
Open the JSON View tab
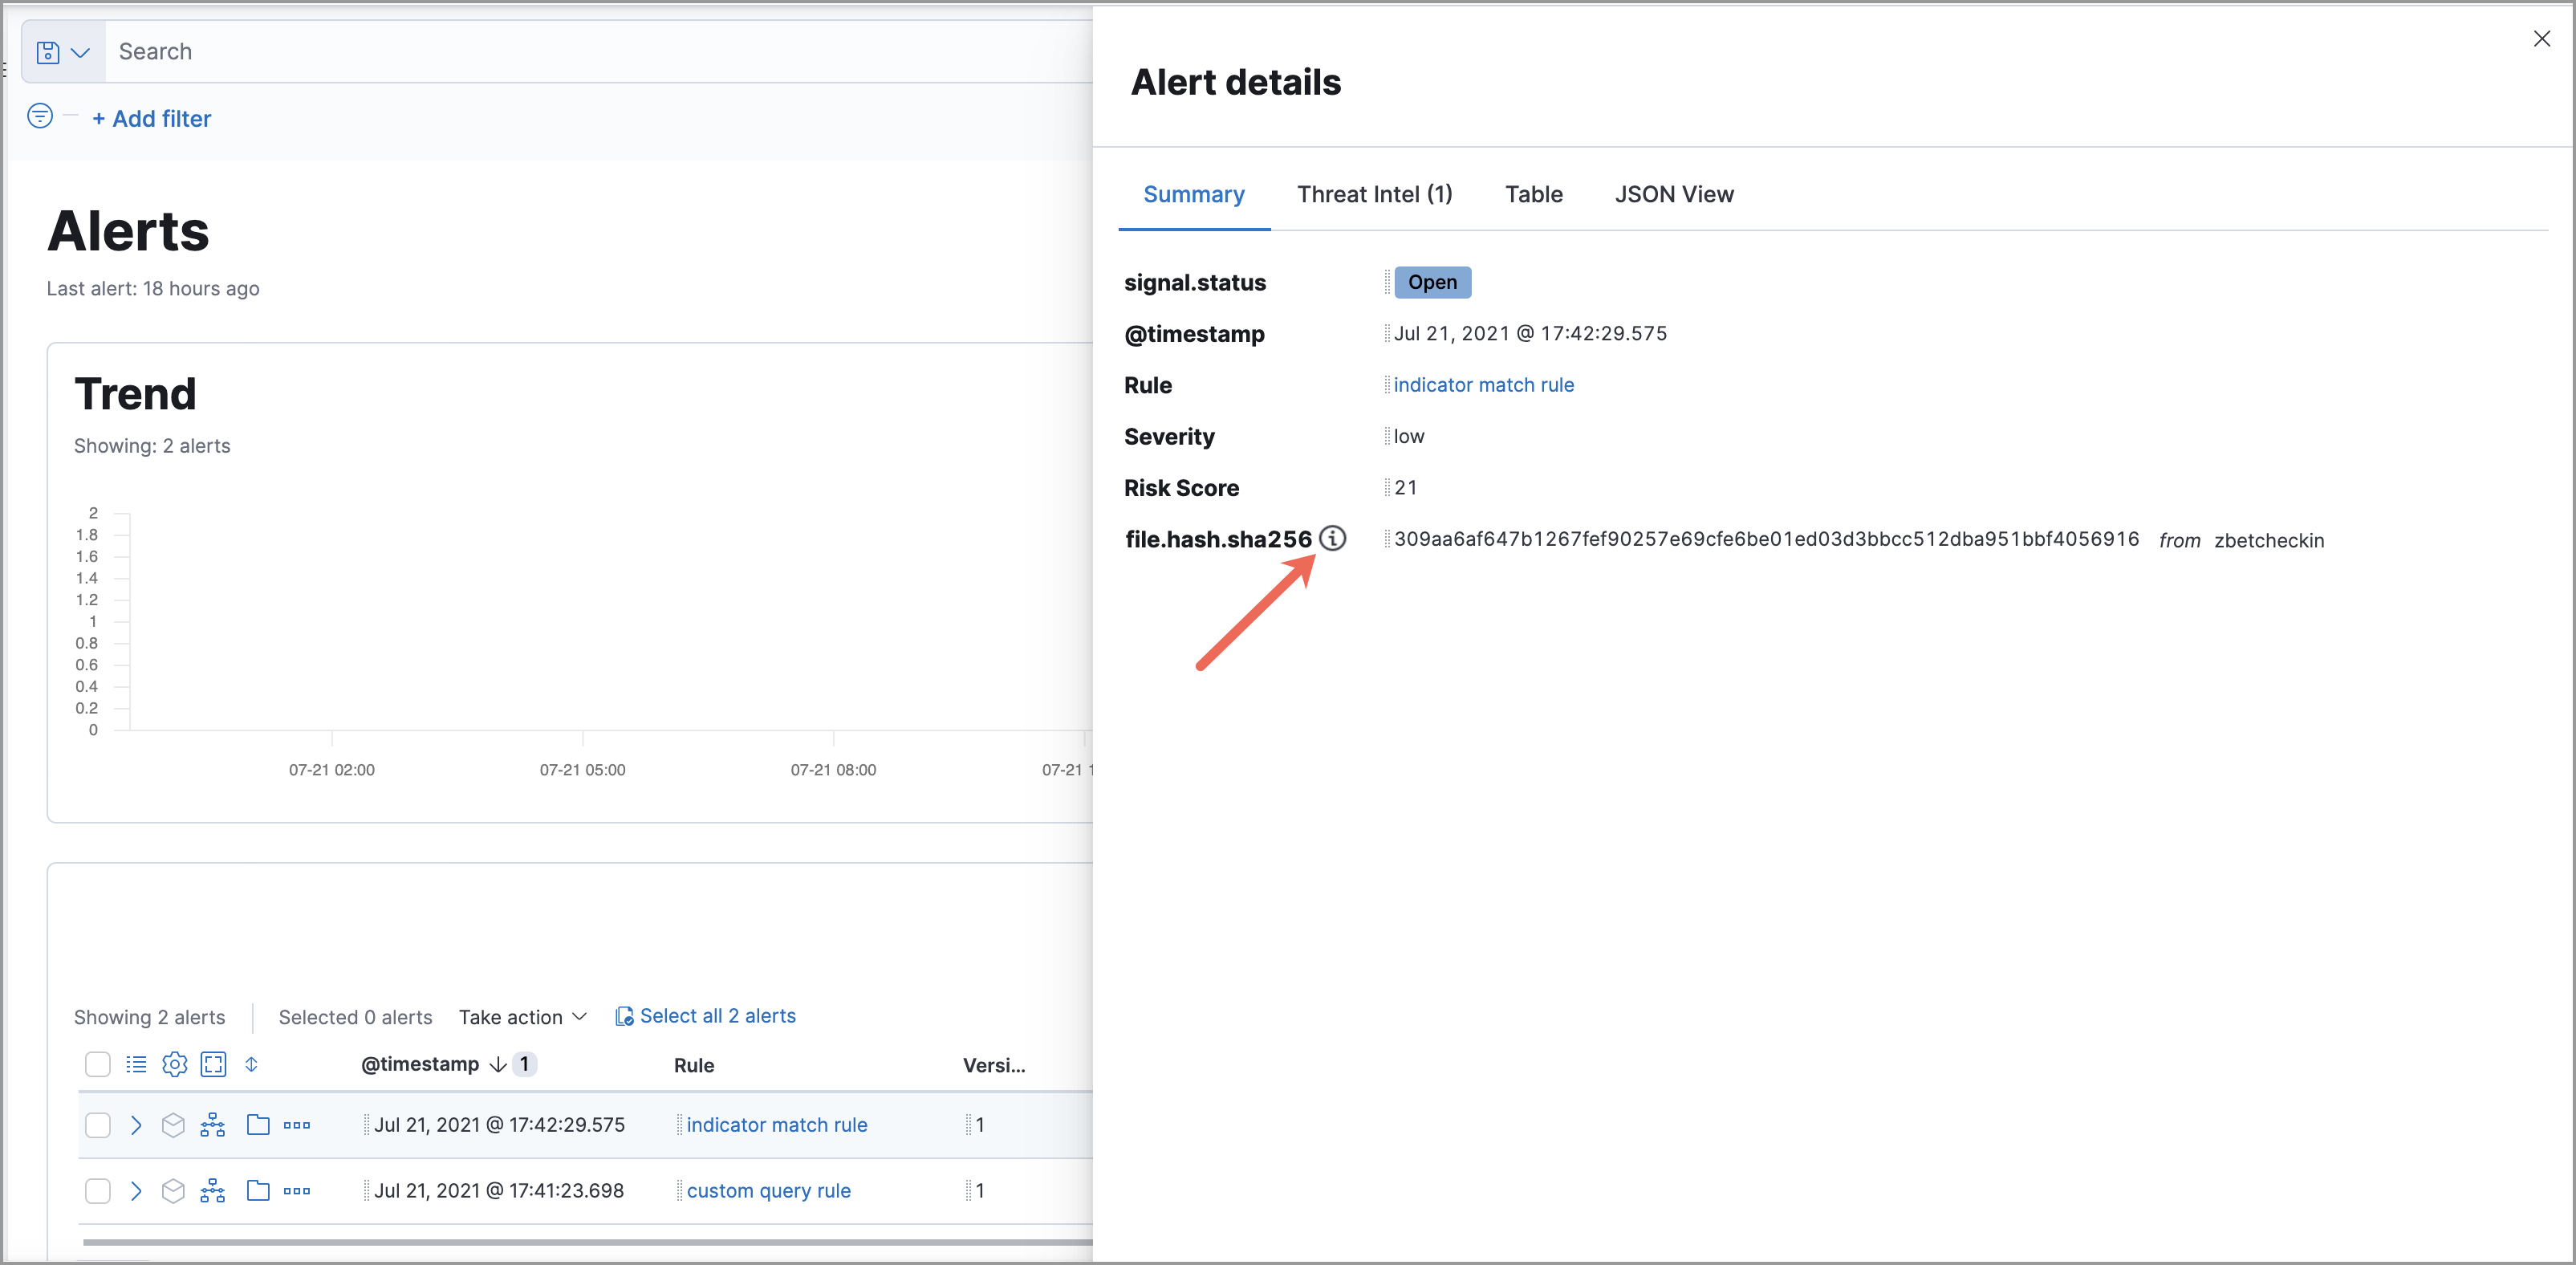coord(1674,194)
